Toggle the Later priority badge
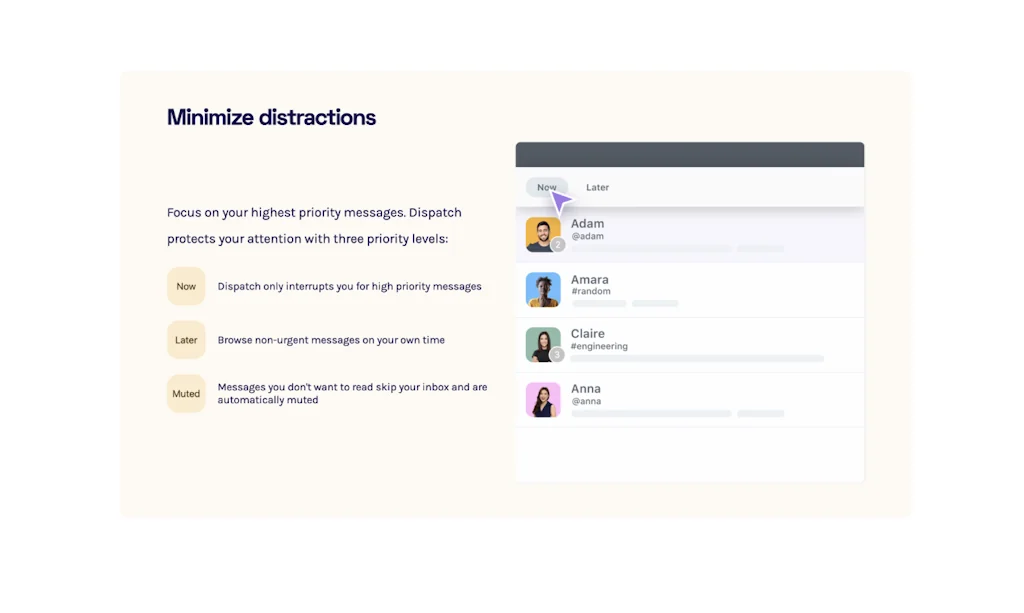This screenshot has width=1024, height=613. click(x=186, y=339)
